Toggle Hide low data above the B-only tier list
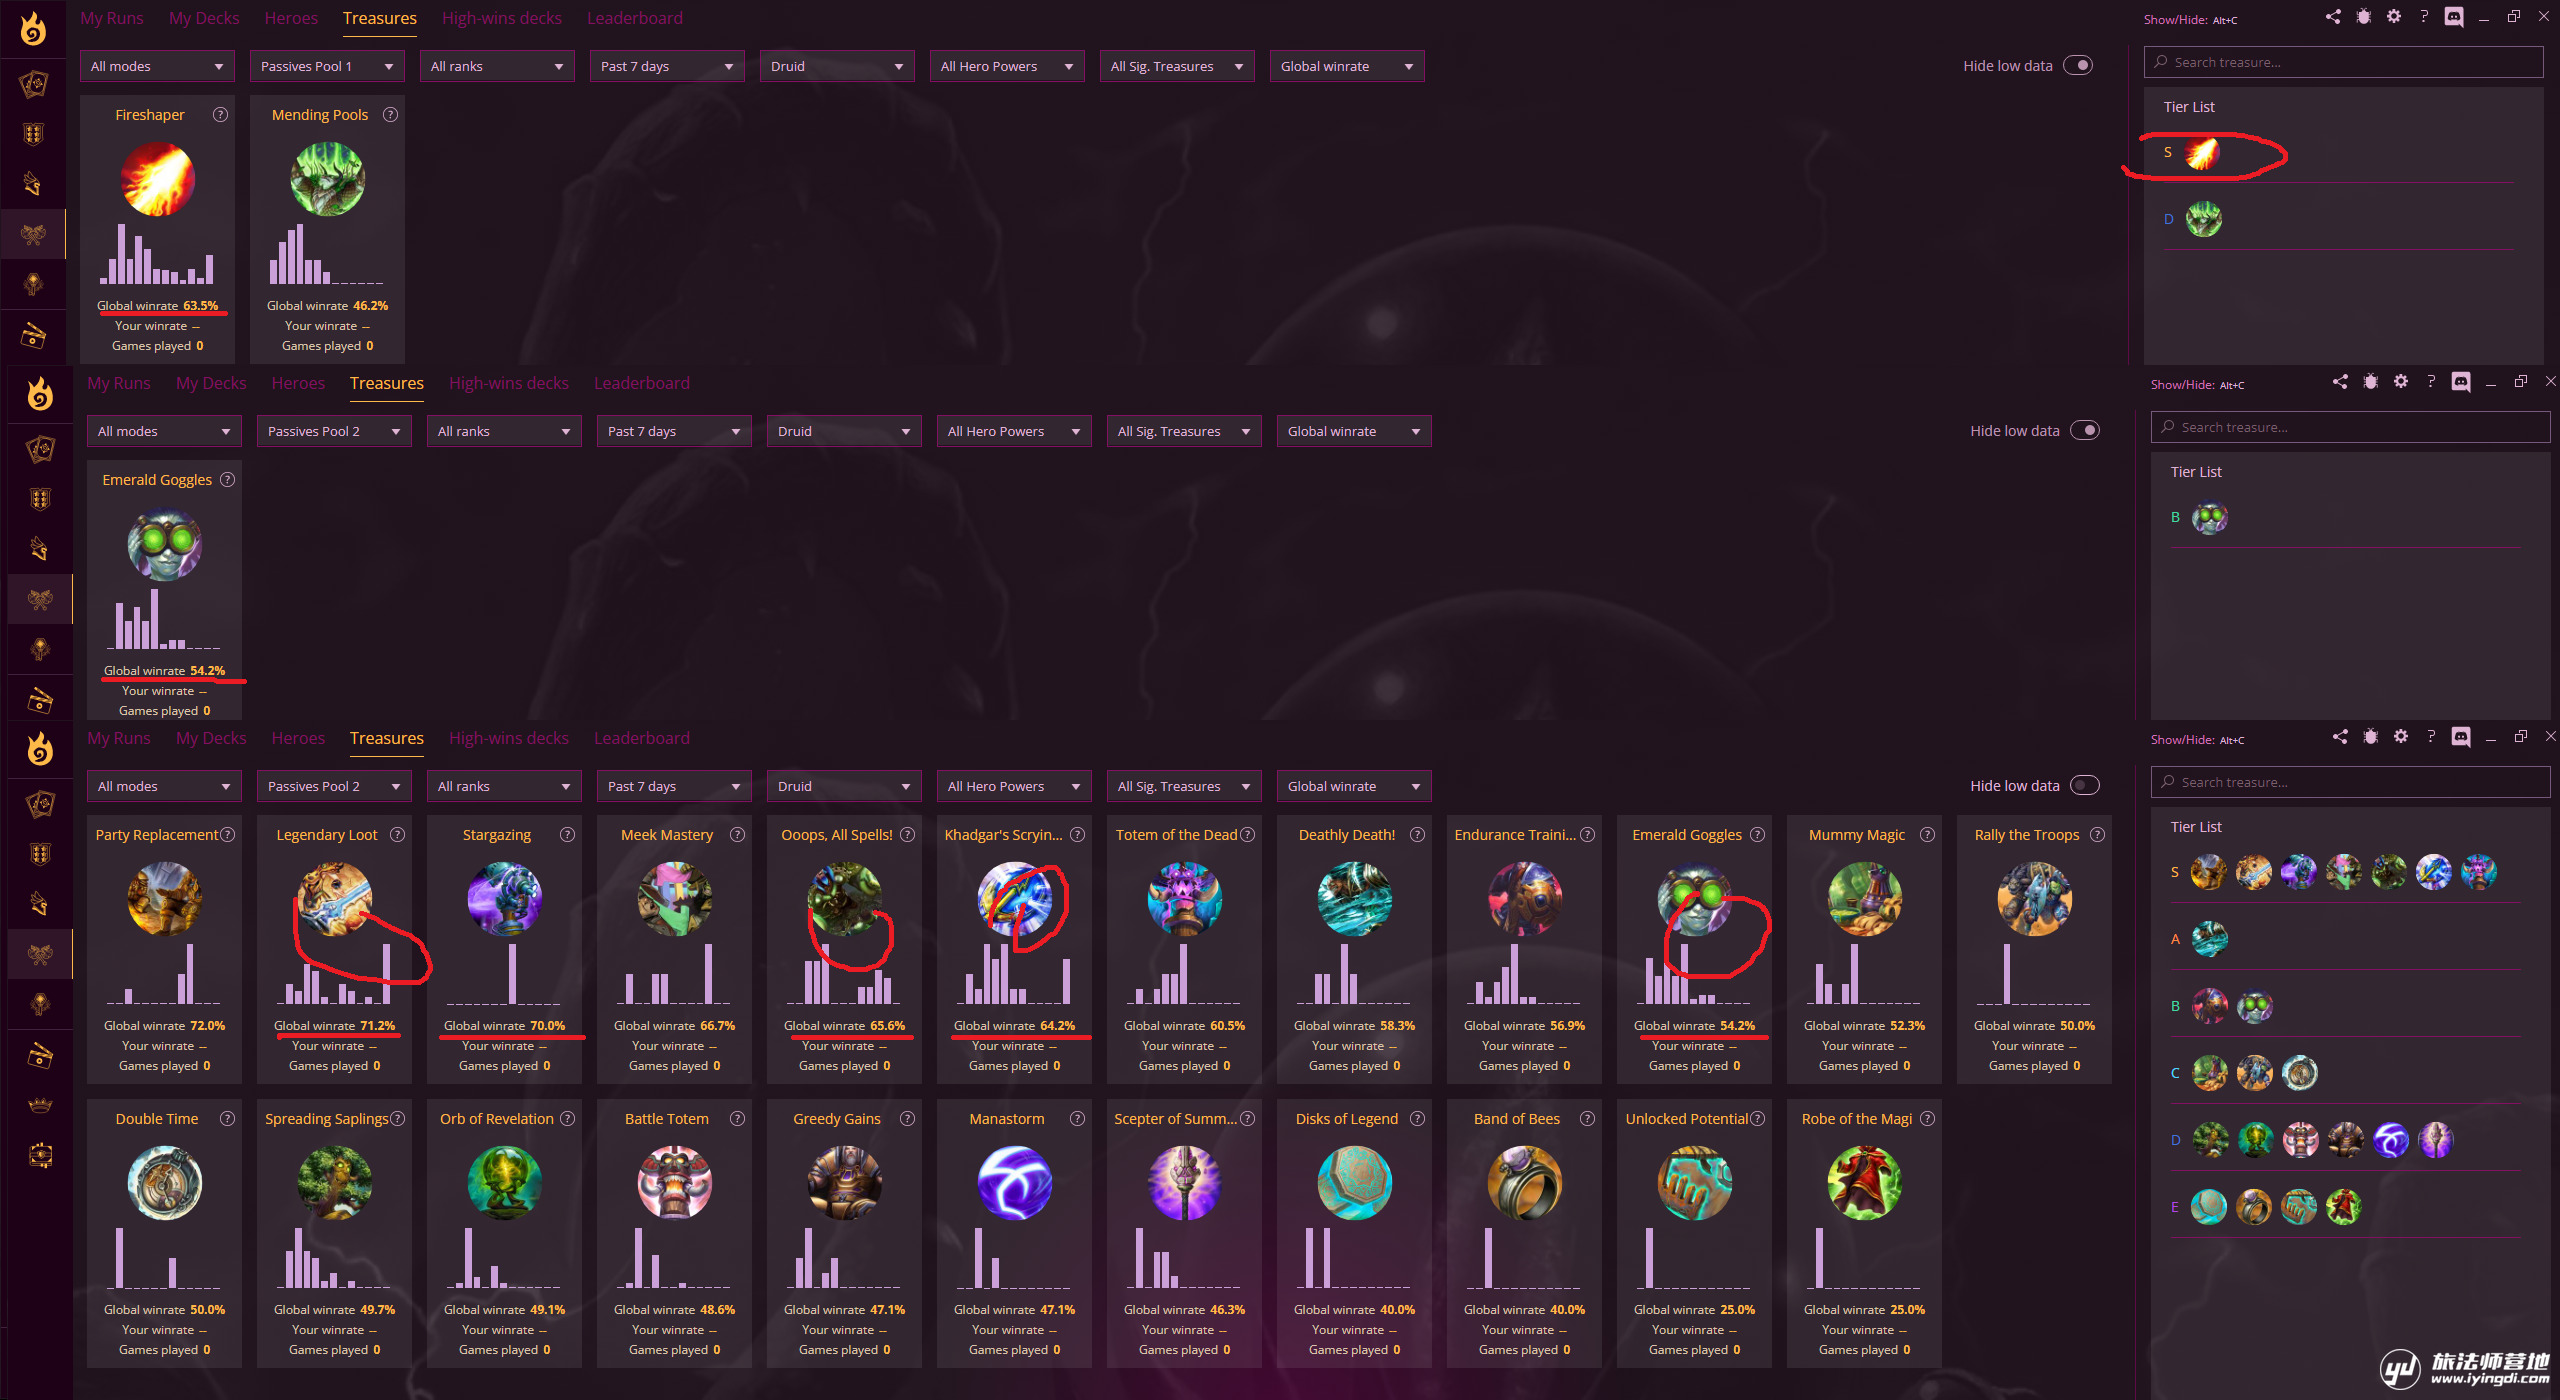This screenshot has height=1400, width=2560. (x=2085, y=431)
